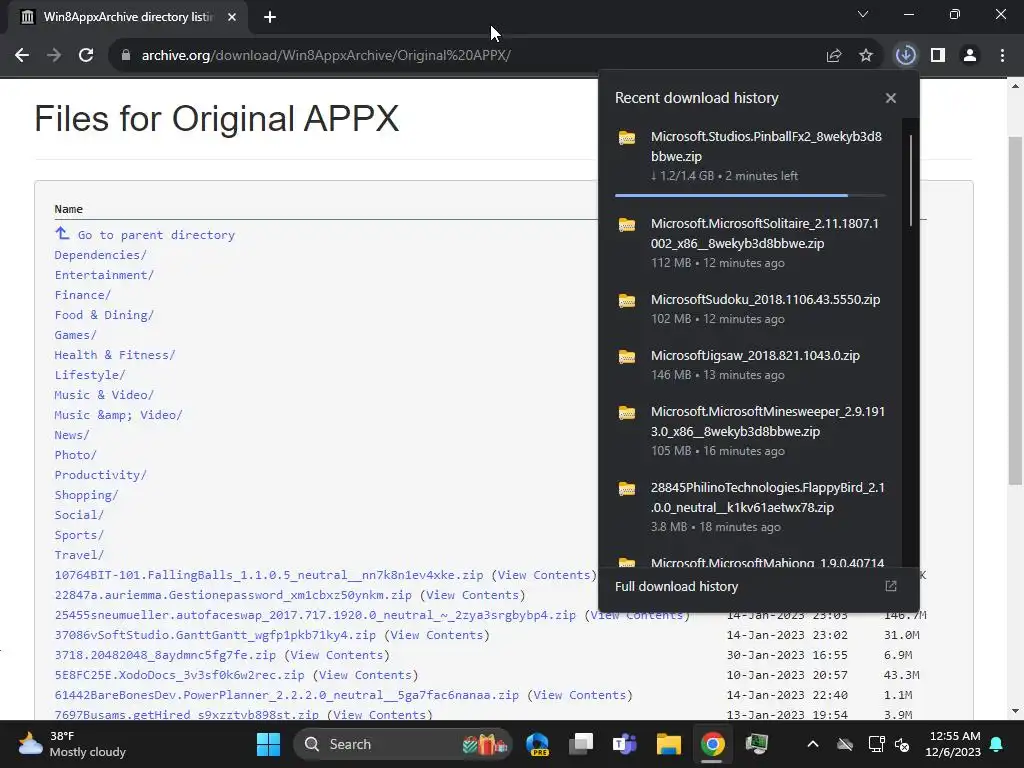Click the padlock site info icon
The width and height of the screenshot is (1024, 768).
[x=126, y=56]
